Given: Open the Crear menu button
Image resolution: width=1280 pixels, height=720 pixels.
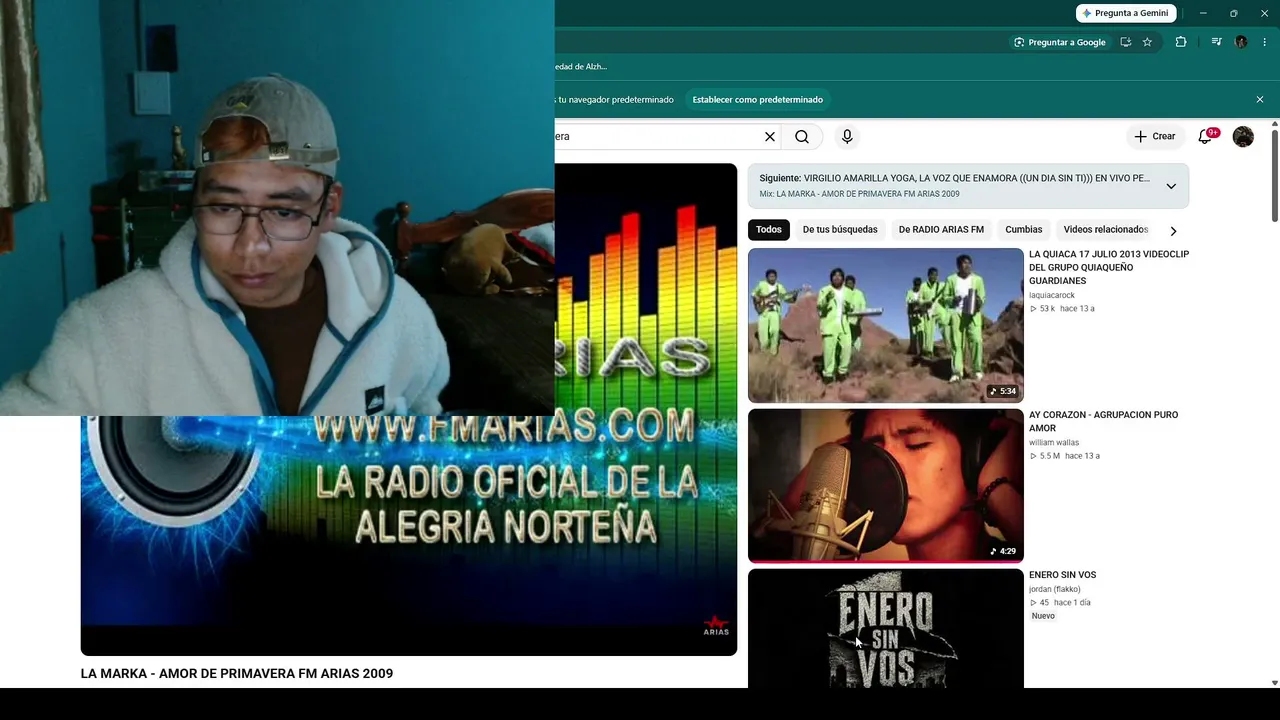Looking at the screenshot, I should click(1154, 137).
